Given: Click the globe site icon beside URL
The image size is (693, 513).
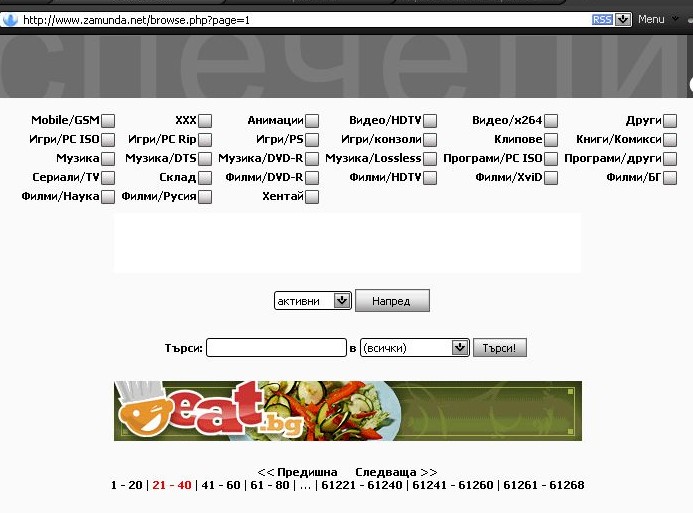Looking at the screenshot, I should [10, 20].
